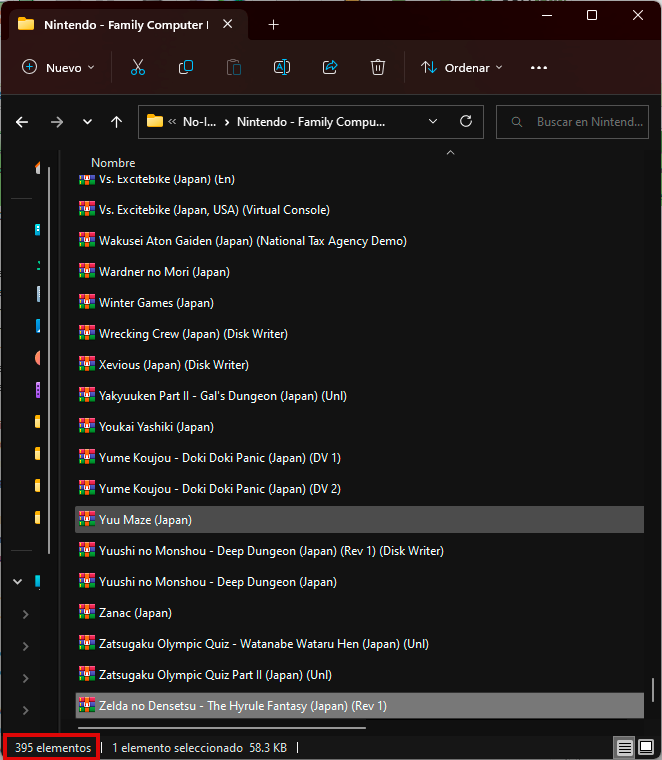The width and height of the screenshot is (662, 760).
Task: Click archive icon of Zanac (Japan)
Action: [87, 612]
